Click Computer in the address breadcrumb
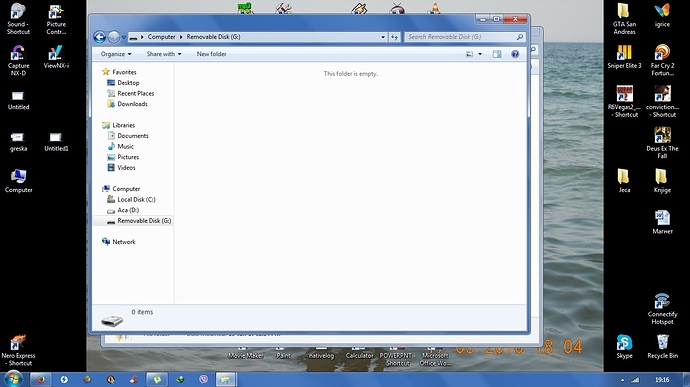 [161, 37]
